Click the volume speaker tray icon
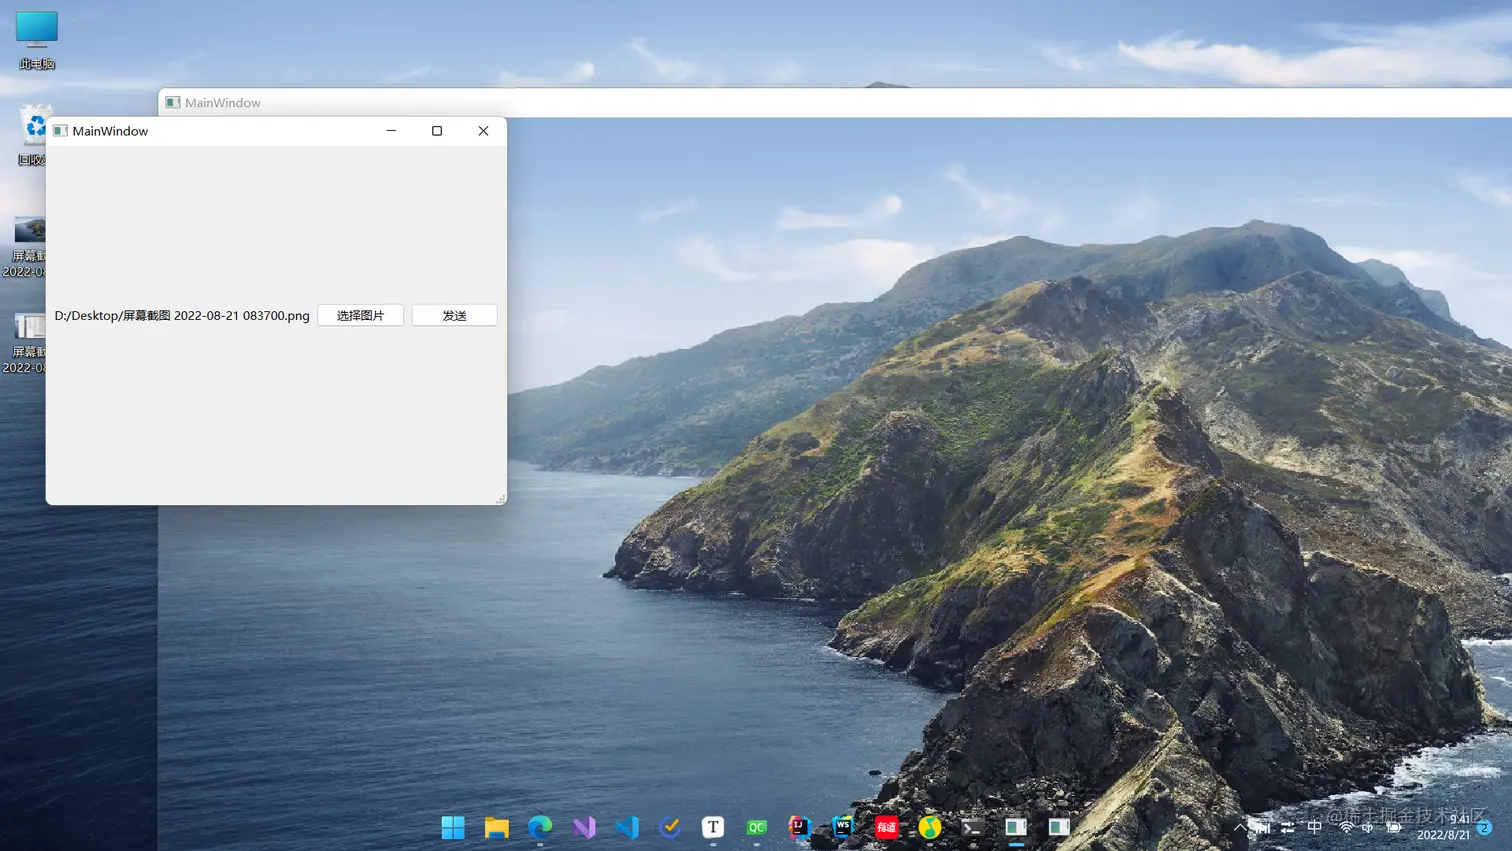The height and width of the screenshot is (851, 1512). (1368, 827)
